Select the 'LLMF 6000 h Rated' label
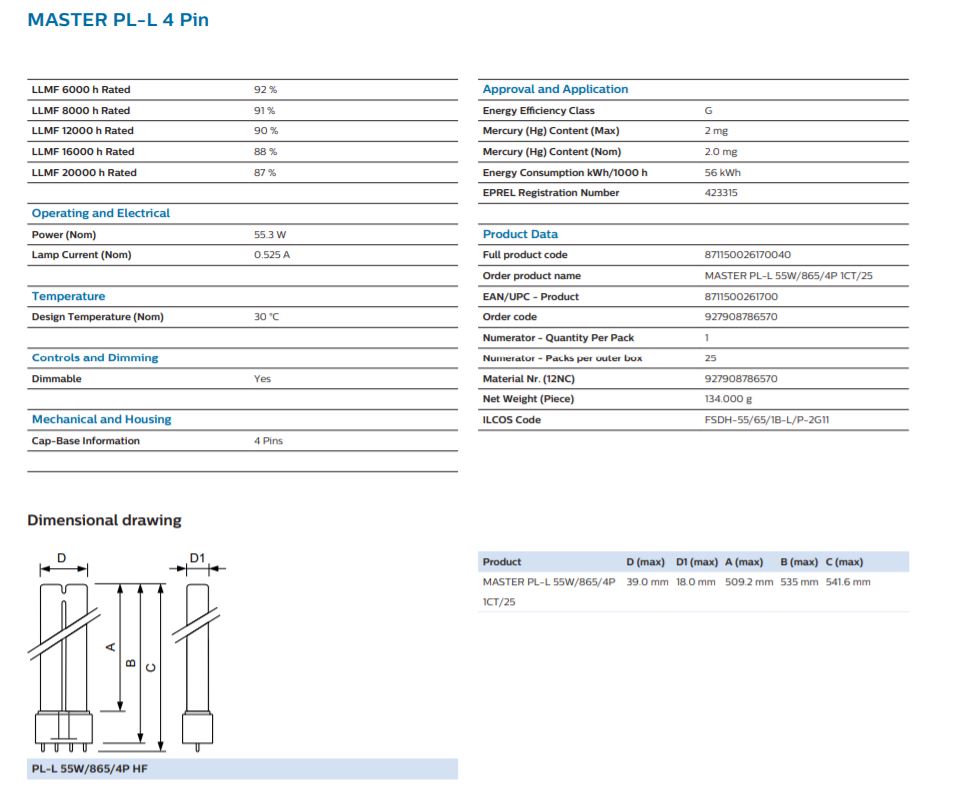This screenshot has height=794, width=957. point(81,90)
